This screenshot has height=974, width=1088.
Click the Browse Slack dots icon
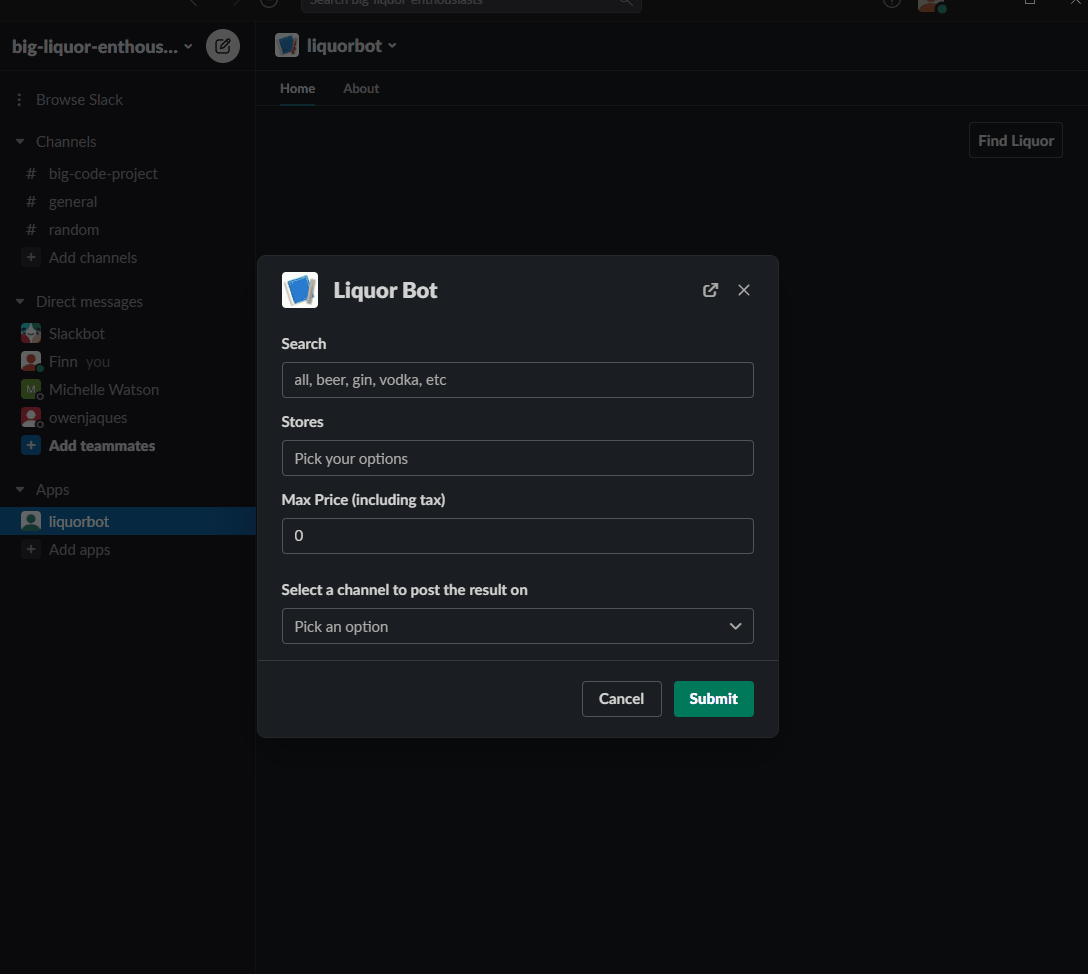point(19,100)
